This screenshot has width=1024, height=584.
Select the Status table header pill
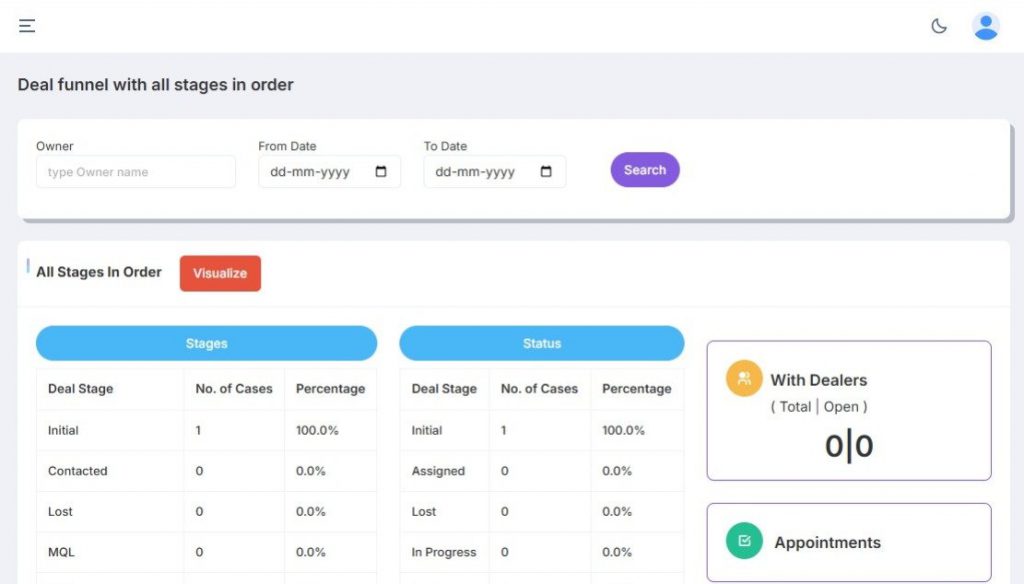point(541,343)
